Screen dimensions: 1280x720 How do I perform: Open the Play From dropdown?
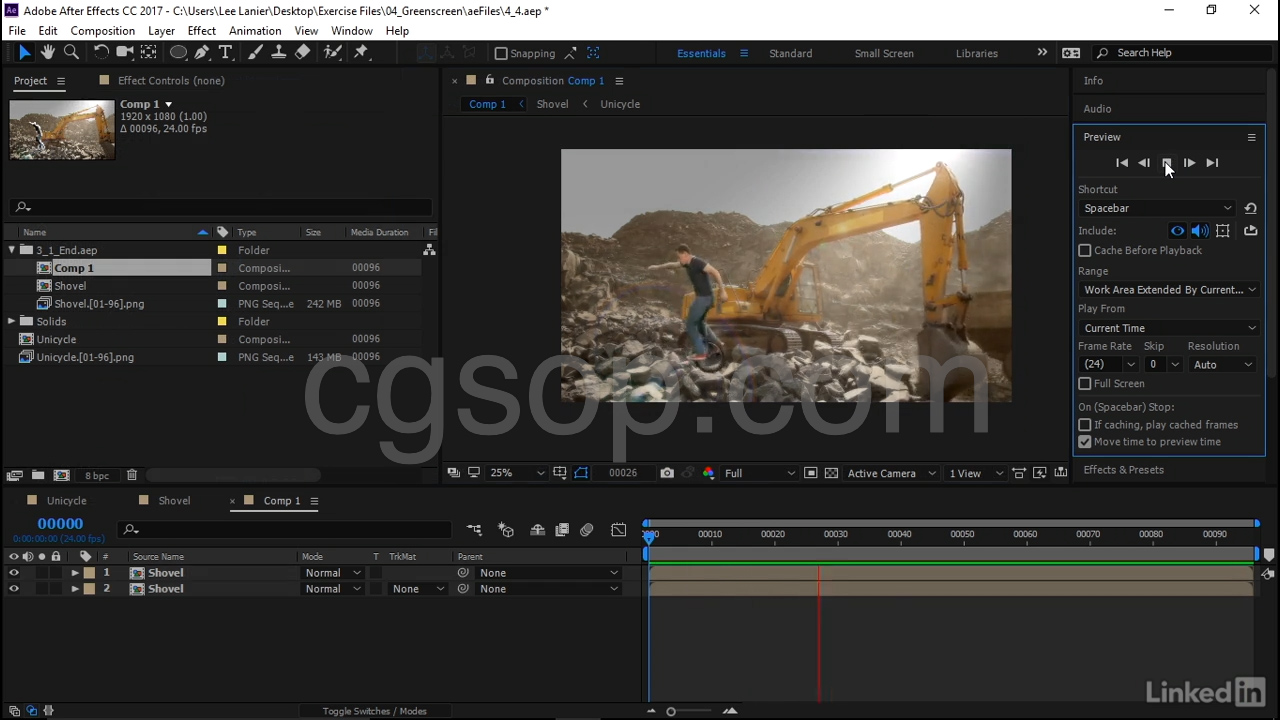[1168, 328]
